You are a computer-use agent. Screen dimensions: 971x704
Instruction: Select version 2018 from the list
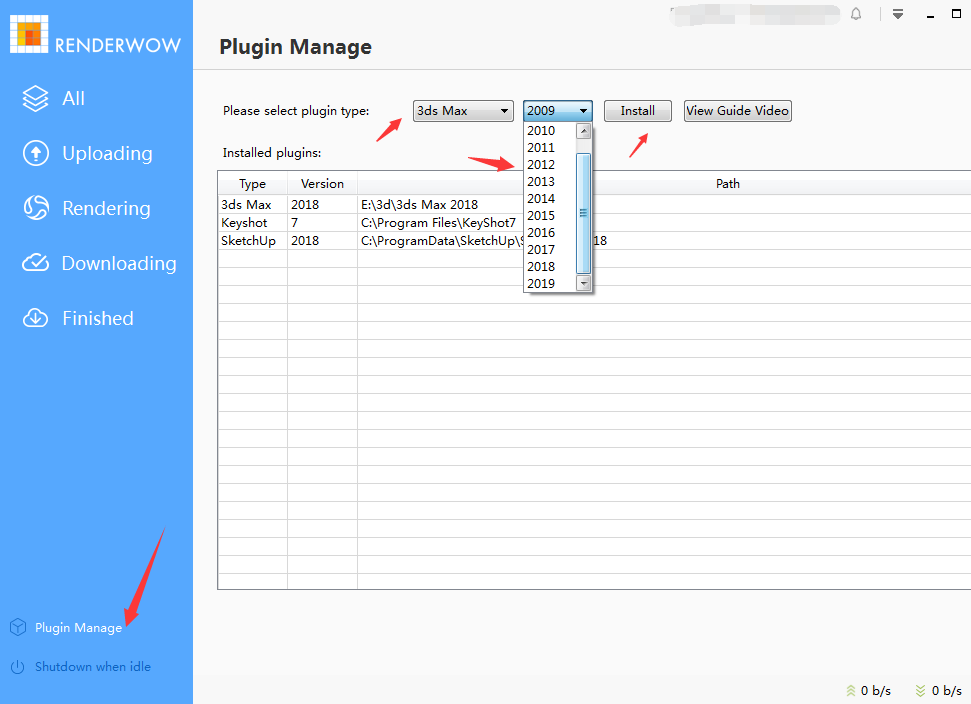pyautogui.click(x=550, y=267)
